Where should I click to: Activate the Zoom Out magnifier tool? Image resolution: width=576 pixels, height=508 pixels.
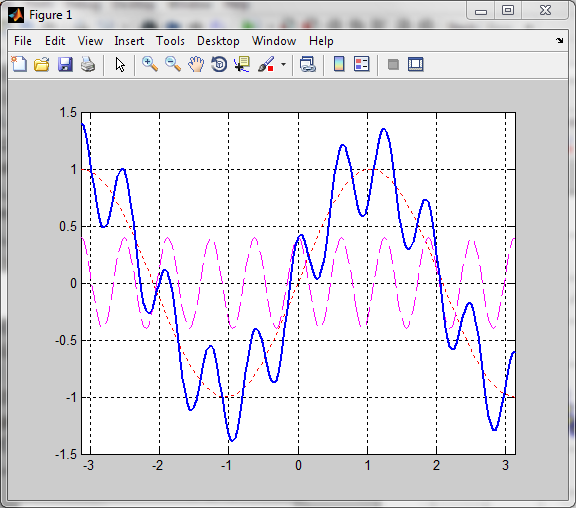point(173,64)
